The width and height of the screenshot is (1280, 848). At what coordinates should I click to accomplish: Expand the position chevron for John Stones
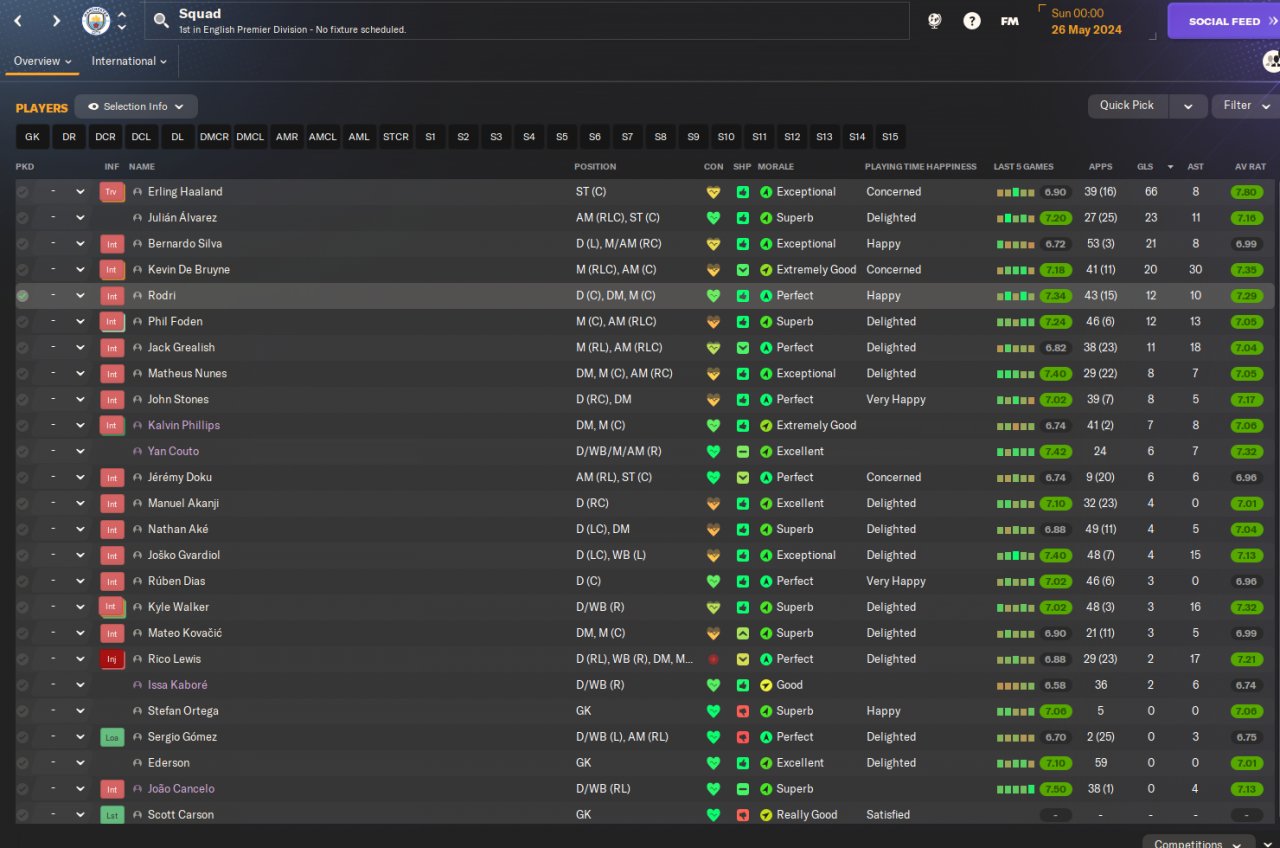[80, 400]
